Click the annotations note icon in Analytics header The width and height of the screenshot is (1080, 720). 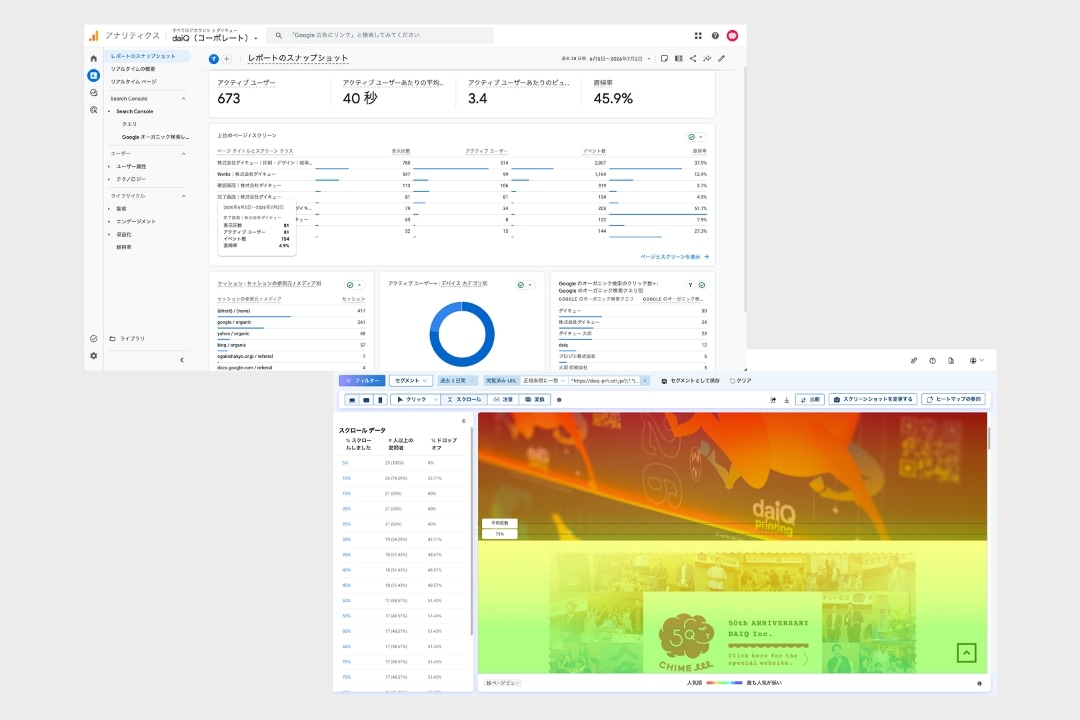coord(664,59)
